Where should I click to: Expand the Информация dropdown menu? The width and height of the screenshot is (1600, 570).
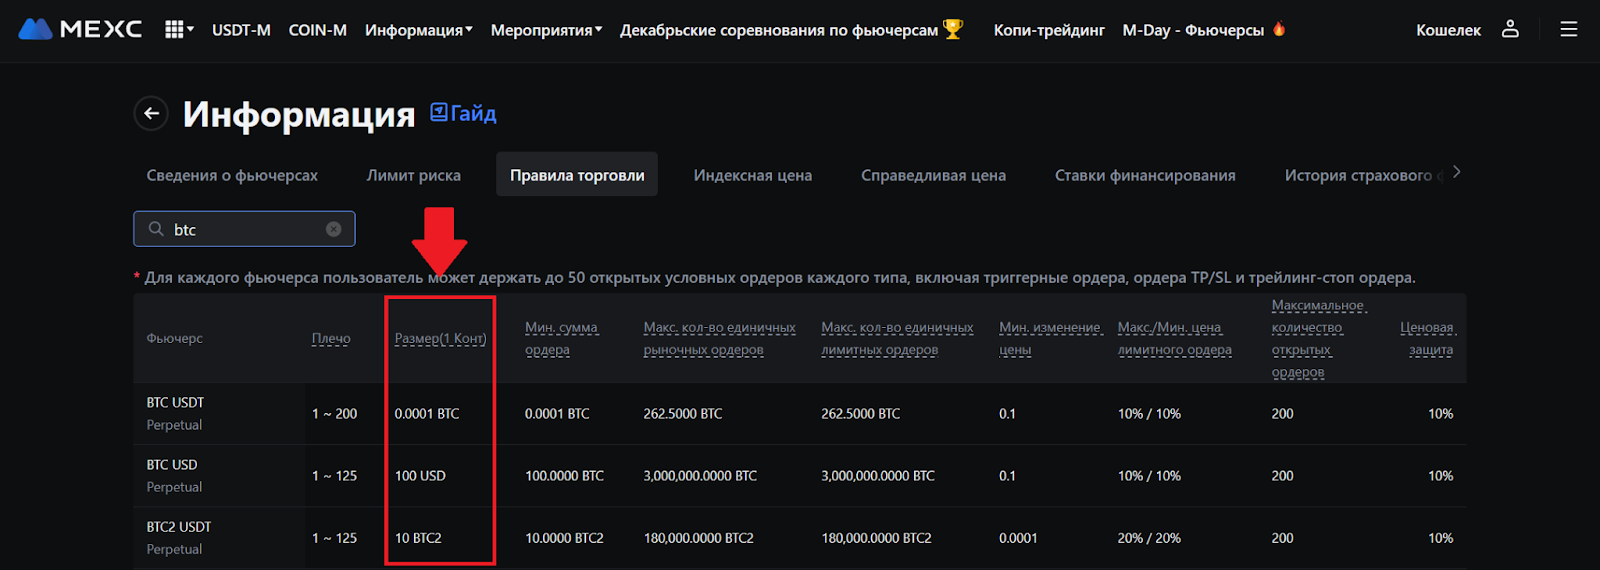418,30
